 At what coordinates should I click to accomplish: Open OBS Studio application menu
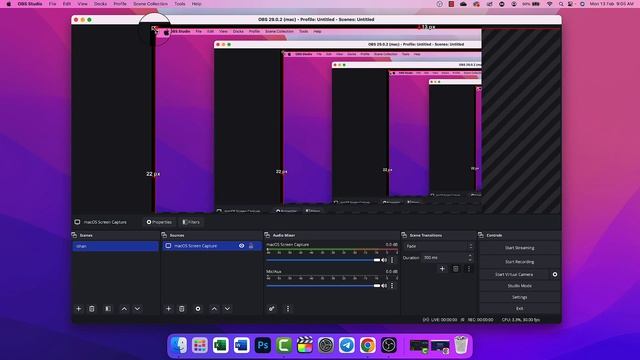[30, 4]
